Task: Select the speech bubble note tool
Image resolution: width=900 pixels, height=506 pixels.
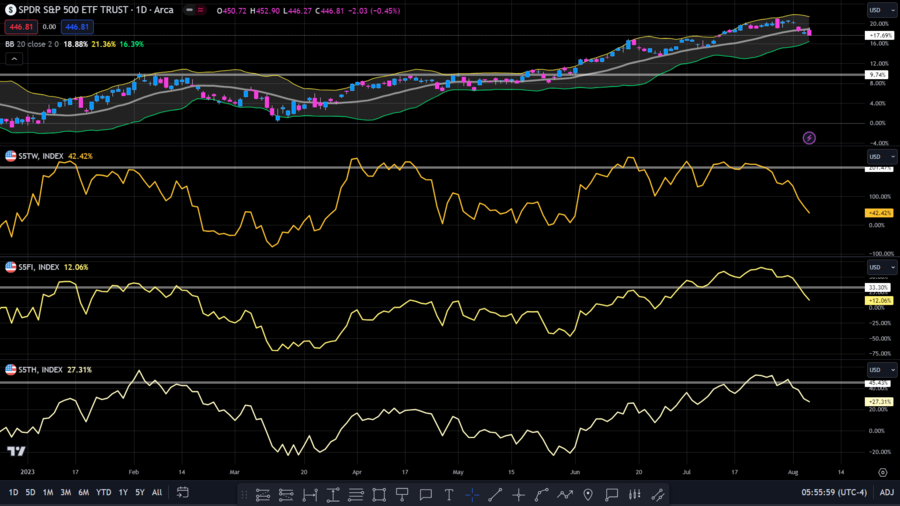Action: [x=425, y=494]
